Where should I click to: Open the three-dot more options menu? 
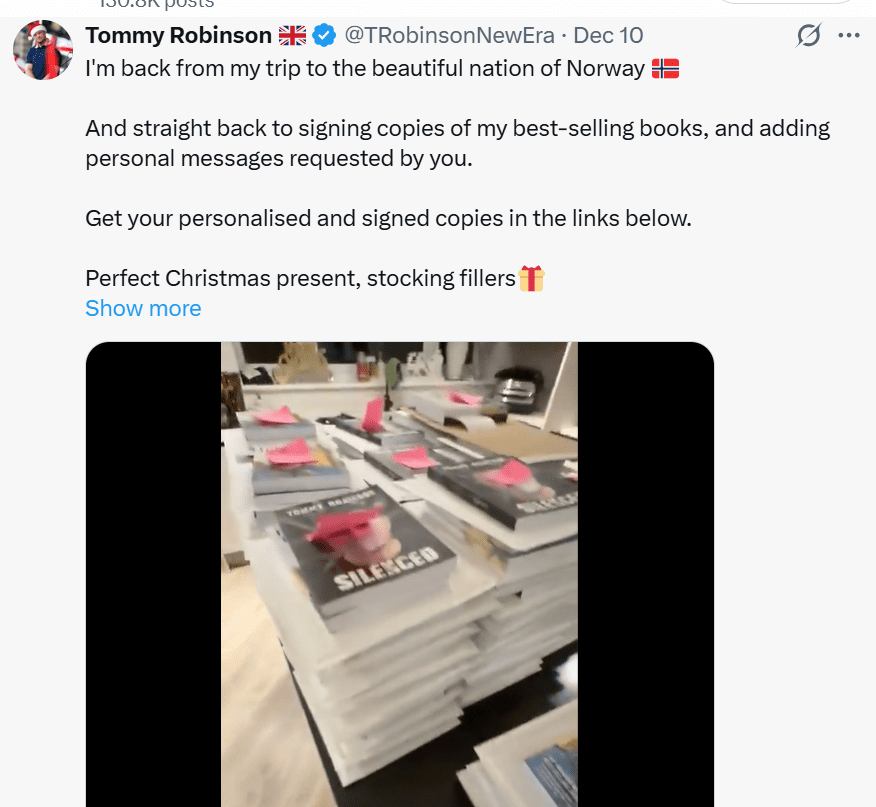[849, 36]
